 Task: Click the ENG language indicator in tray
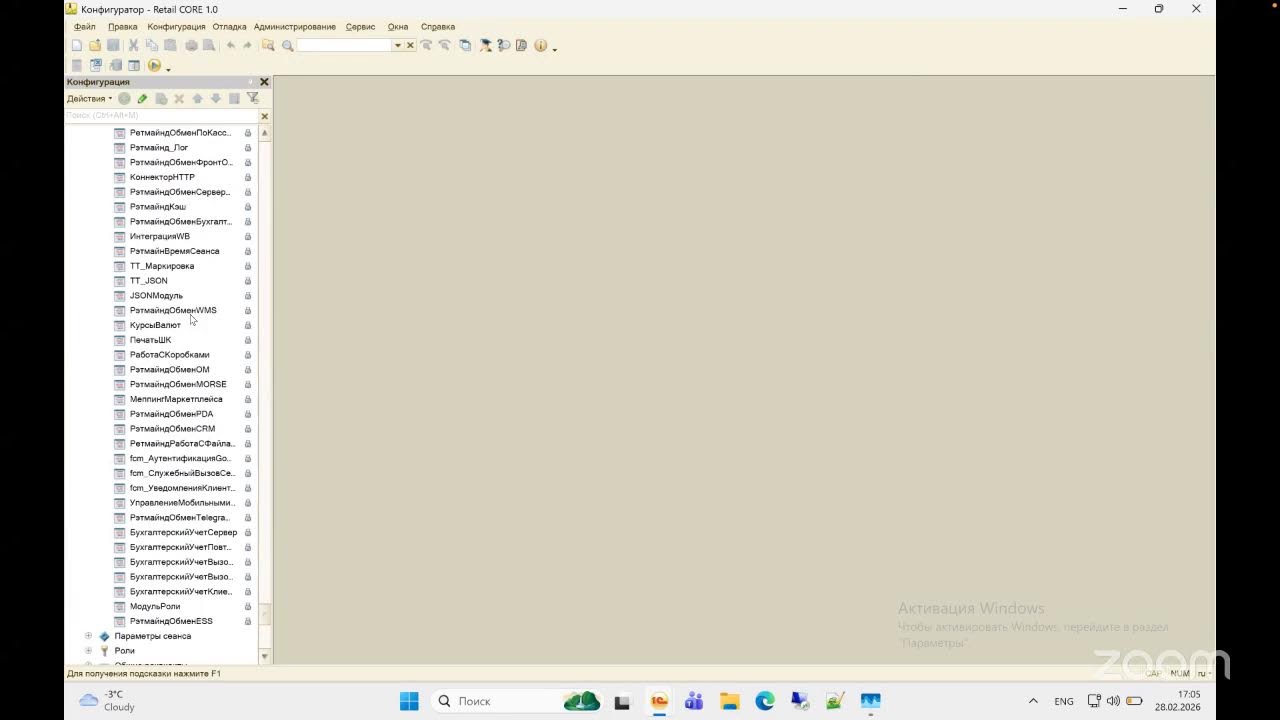[1064, 702]
